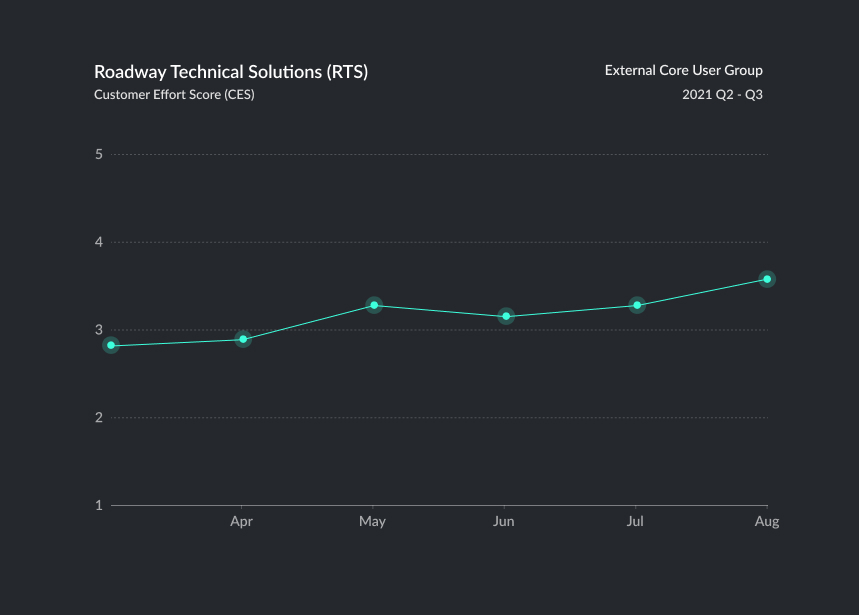Click the Aug label on the x-axis

[766, 522]
